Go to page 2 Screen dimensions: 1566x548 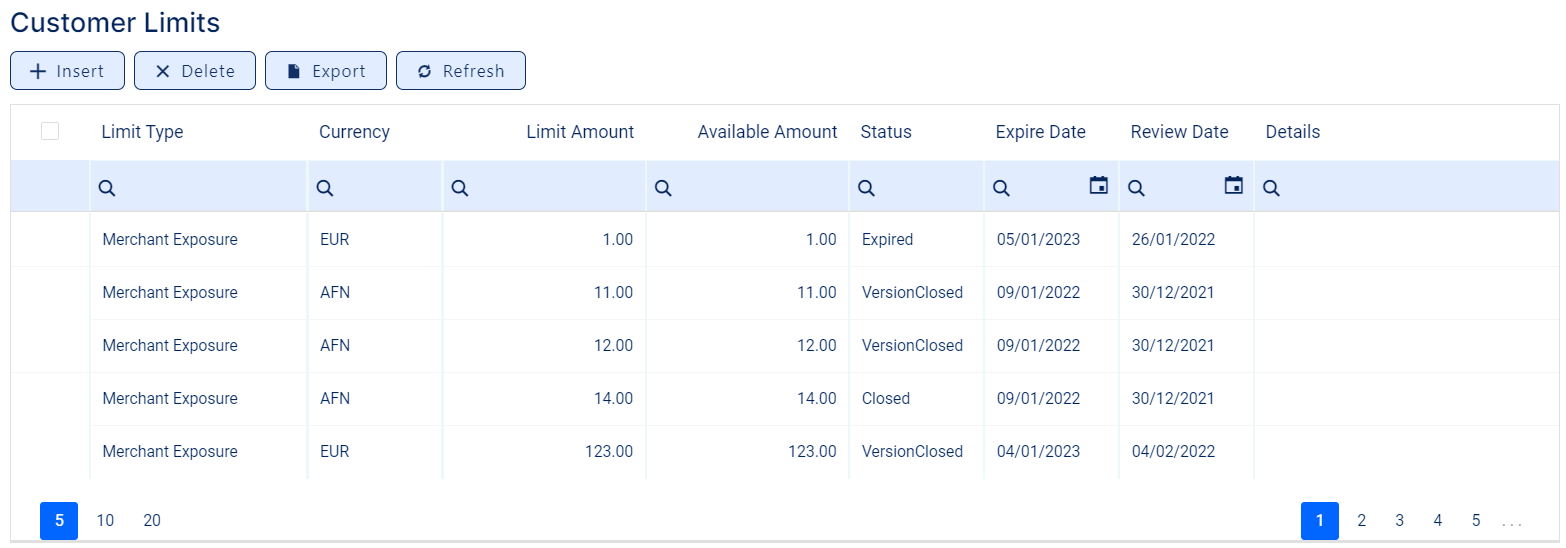[x=1361, y=520]
